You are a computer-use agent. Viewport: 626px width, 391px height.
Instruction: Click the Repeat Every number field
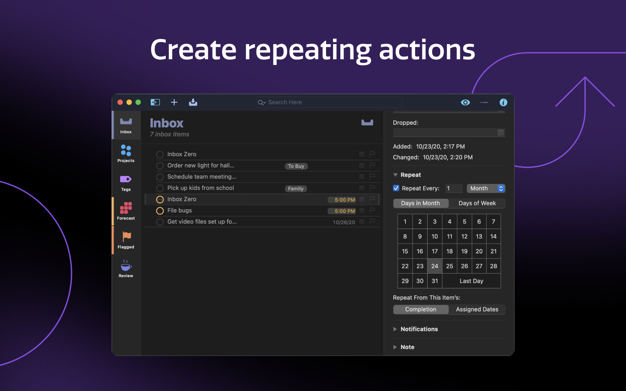pyautogui.click(x=454, y=188)
